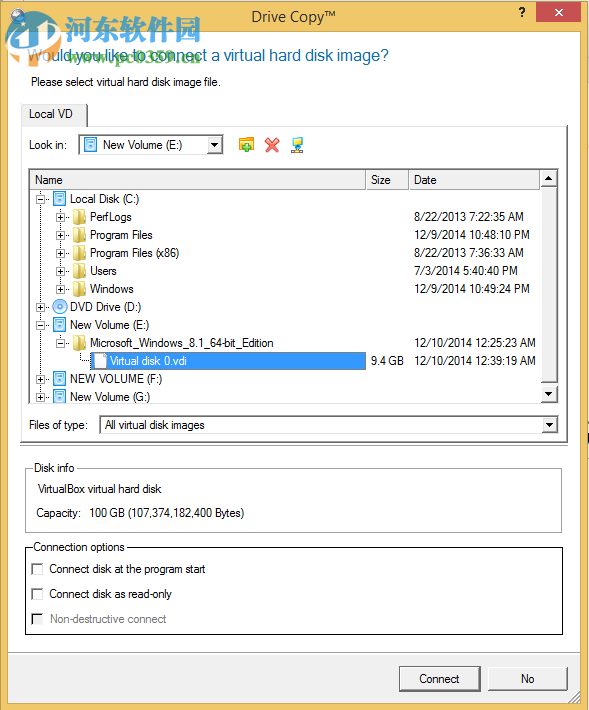This screenshot has width=589, height=710.
Task: Sort by the Size column header
Action: pos(387,180)
